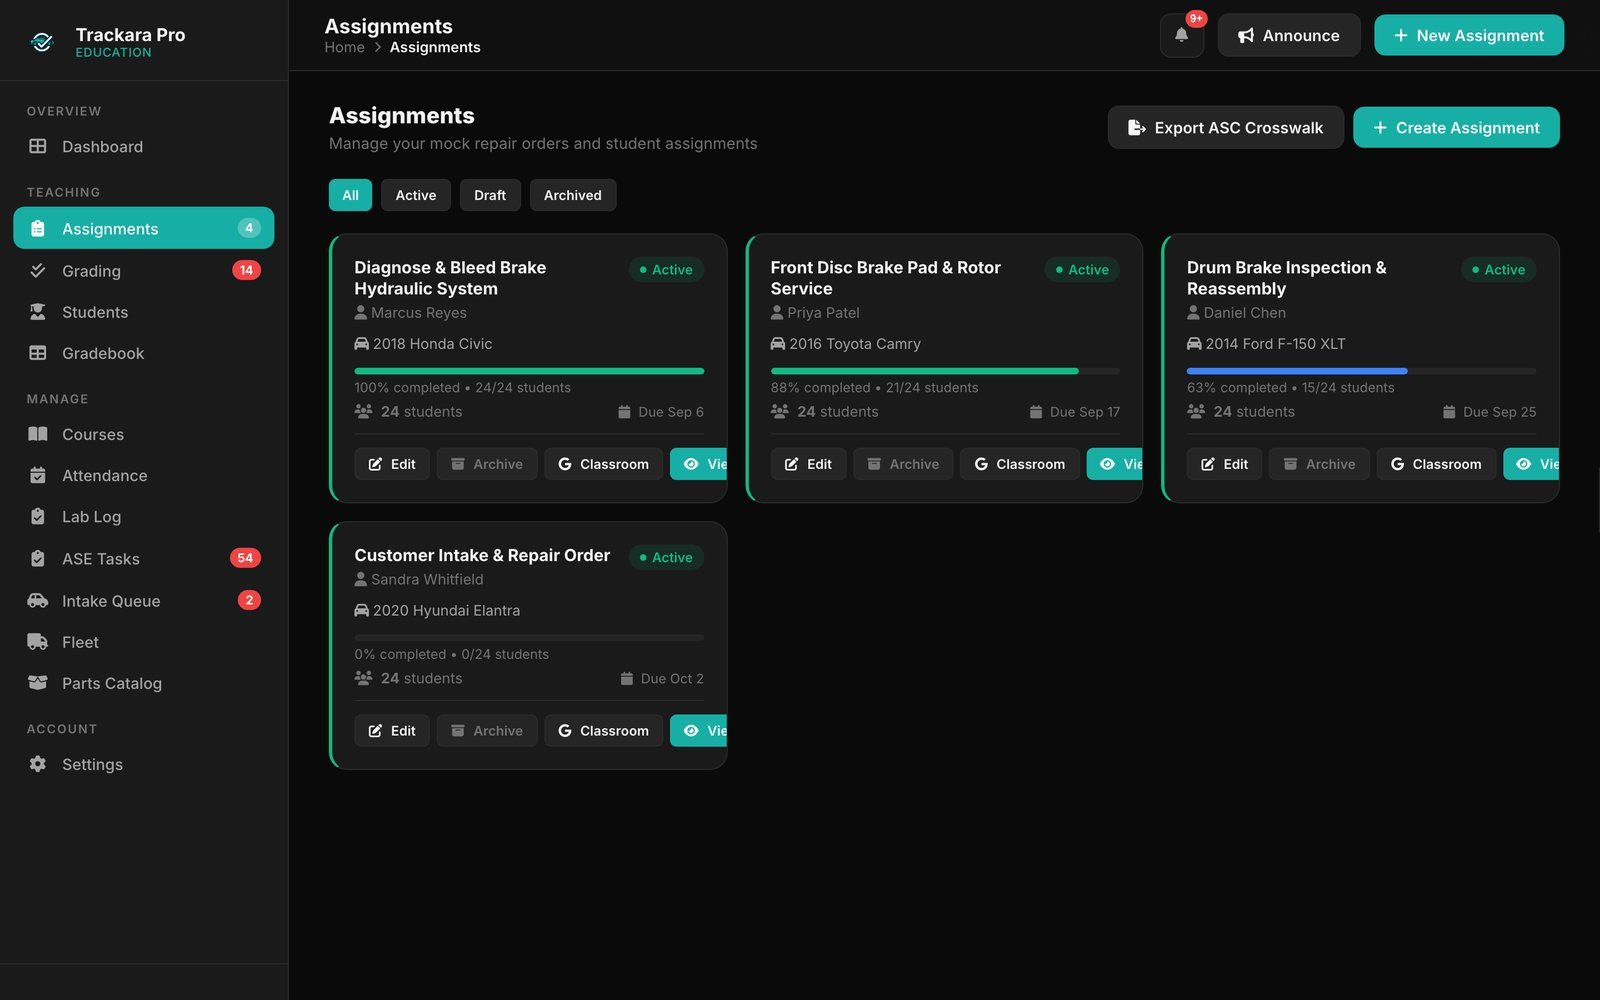Click the calendar icon by Due Oct 2
Image resolution: width=1600 pixels, height=1000 pixels.
coord(627,679)
